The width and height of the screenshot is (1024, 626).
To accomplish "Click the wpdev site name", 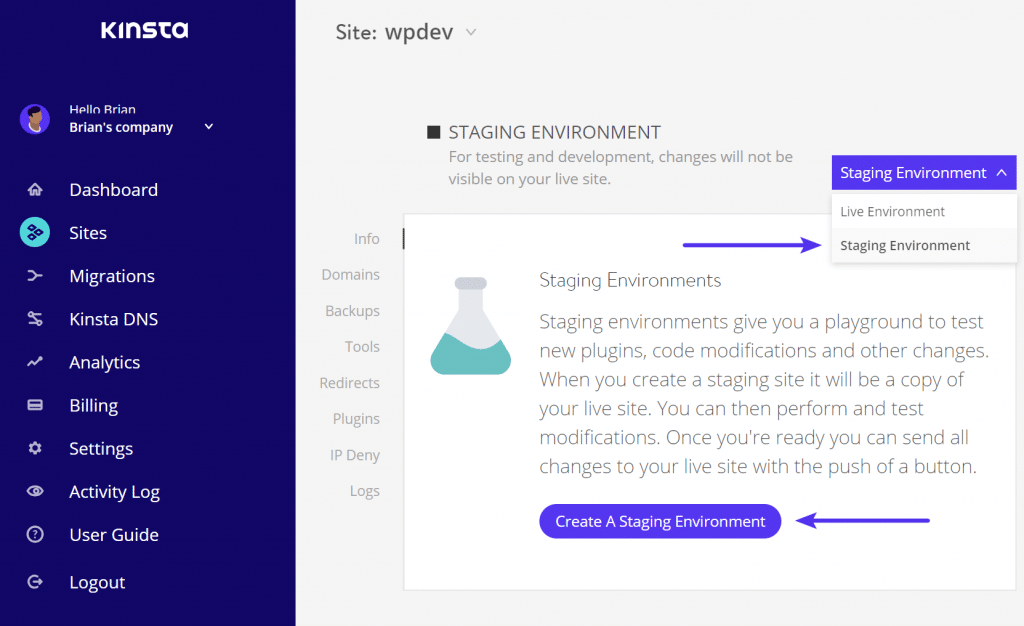I will click(x=419, y=32).
